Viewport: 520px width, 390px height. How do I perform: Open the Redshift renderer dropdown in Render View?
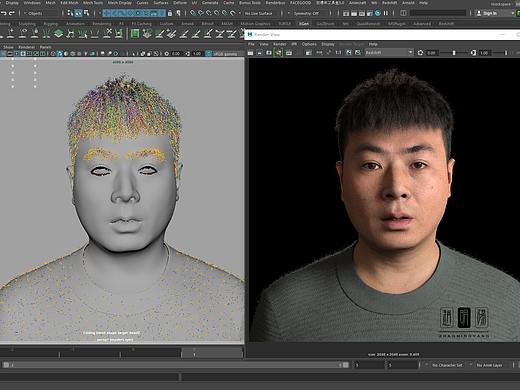[x=389, y=52]
